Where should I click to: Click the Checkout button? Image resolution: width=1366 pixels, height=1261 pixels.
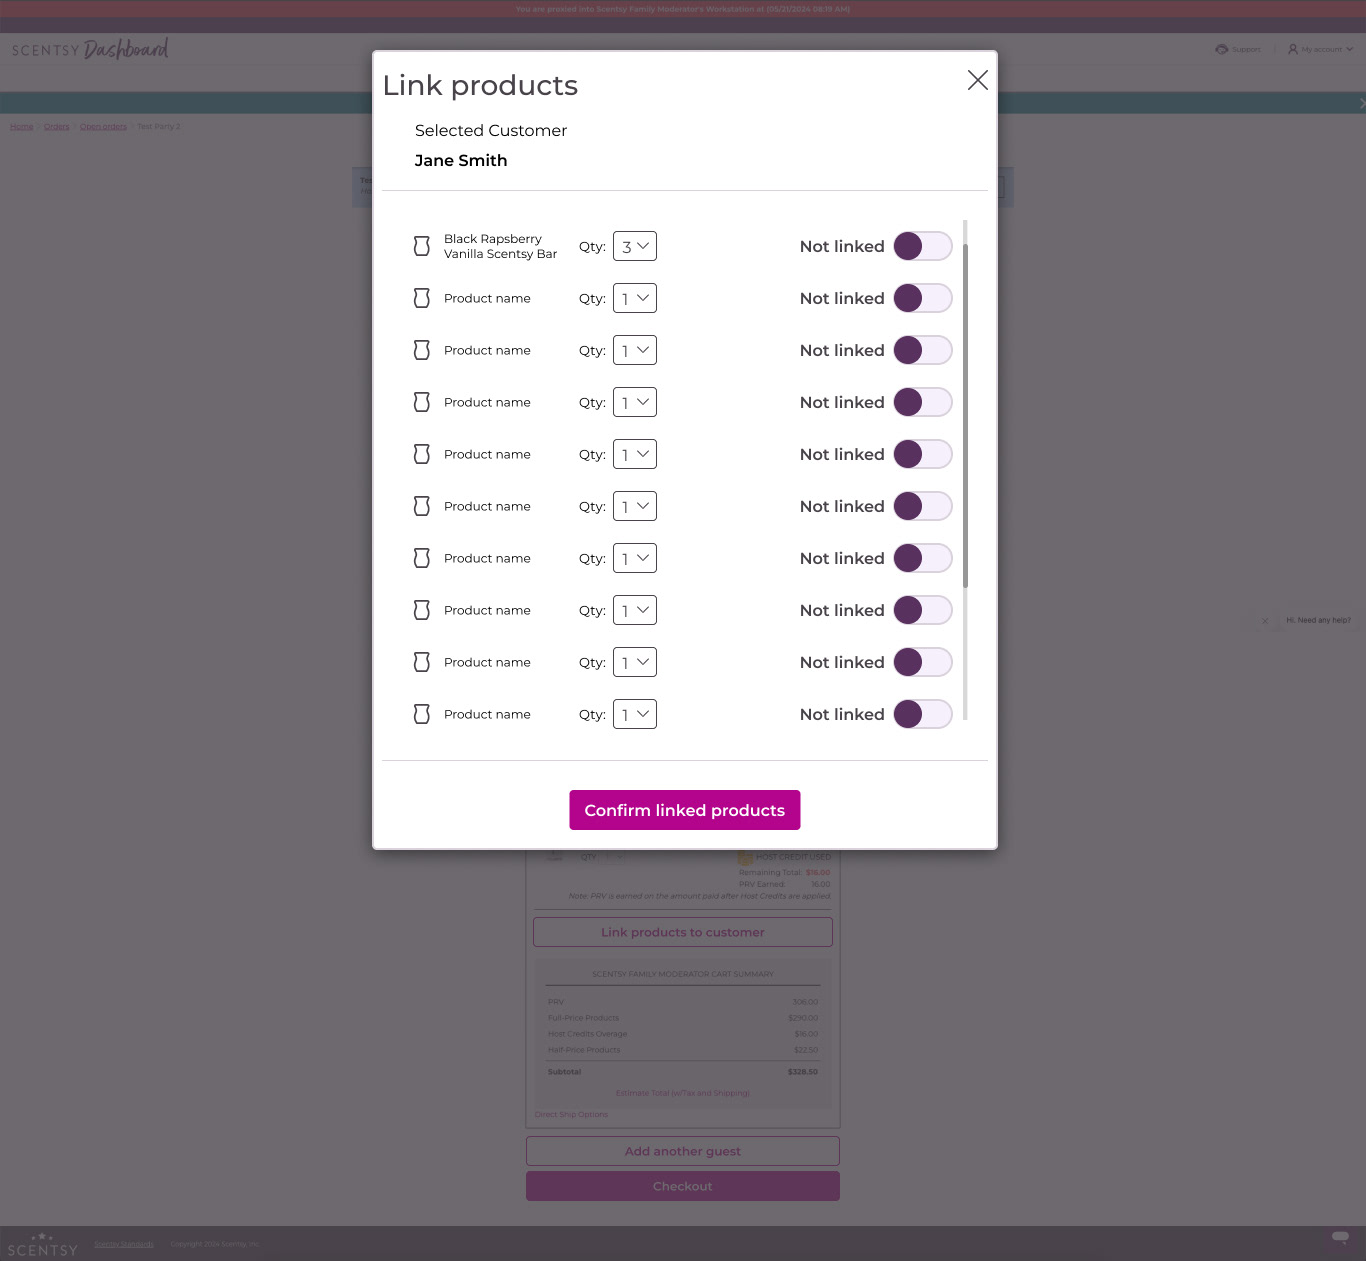683,1186
